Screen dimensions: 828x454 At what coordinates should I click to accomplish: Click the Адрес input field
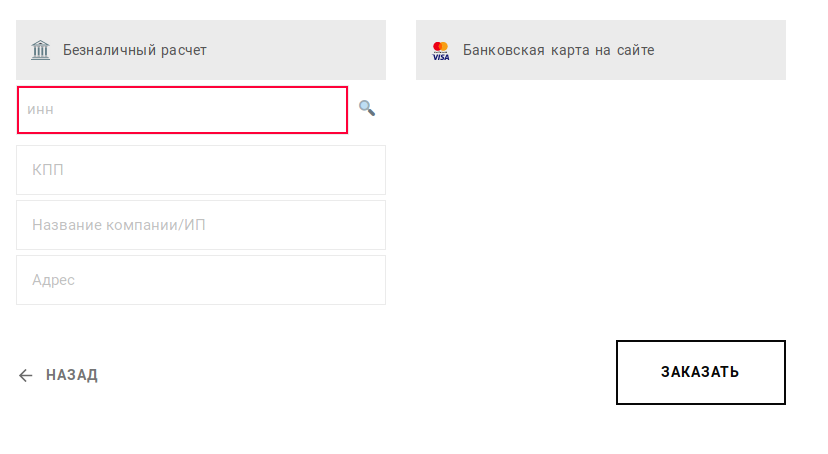coord(201,280)
